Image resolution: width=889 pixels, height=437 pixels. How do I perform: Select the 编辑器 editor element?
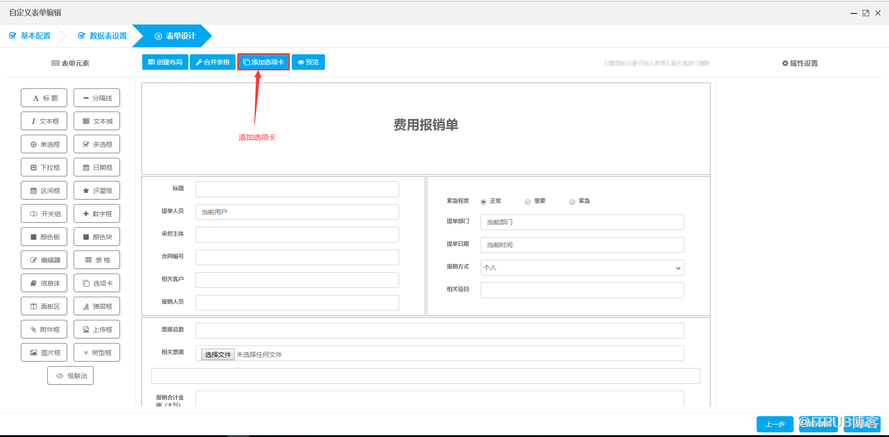tap(44, 260)
